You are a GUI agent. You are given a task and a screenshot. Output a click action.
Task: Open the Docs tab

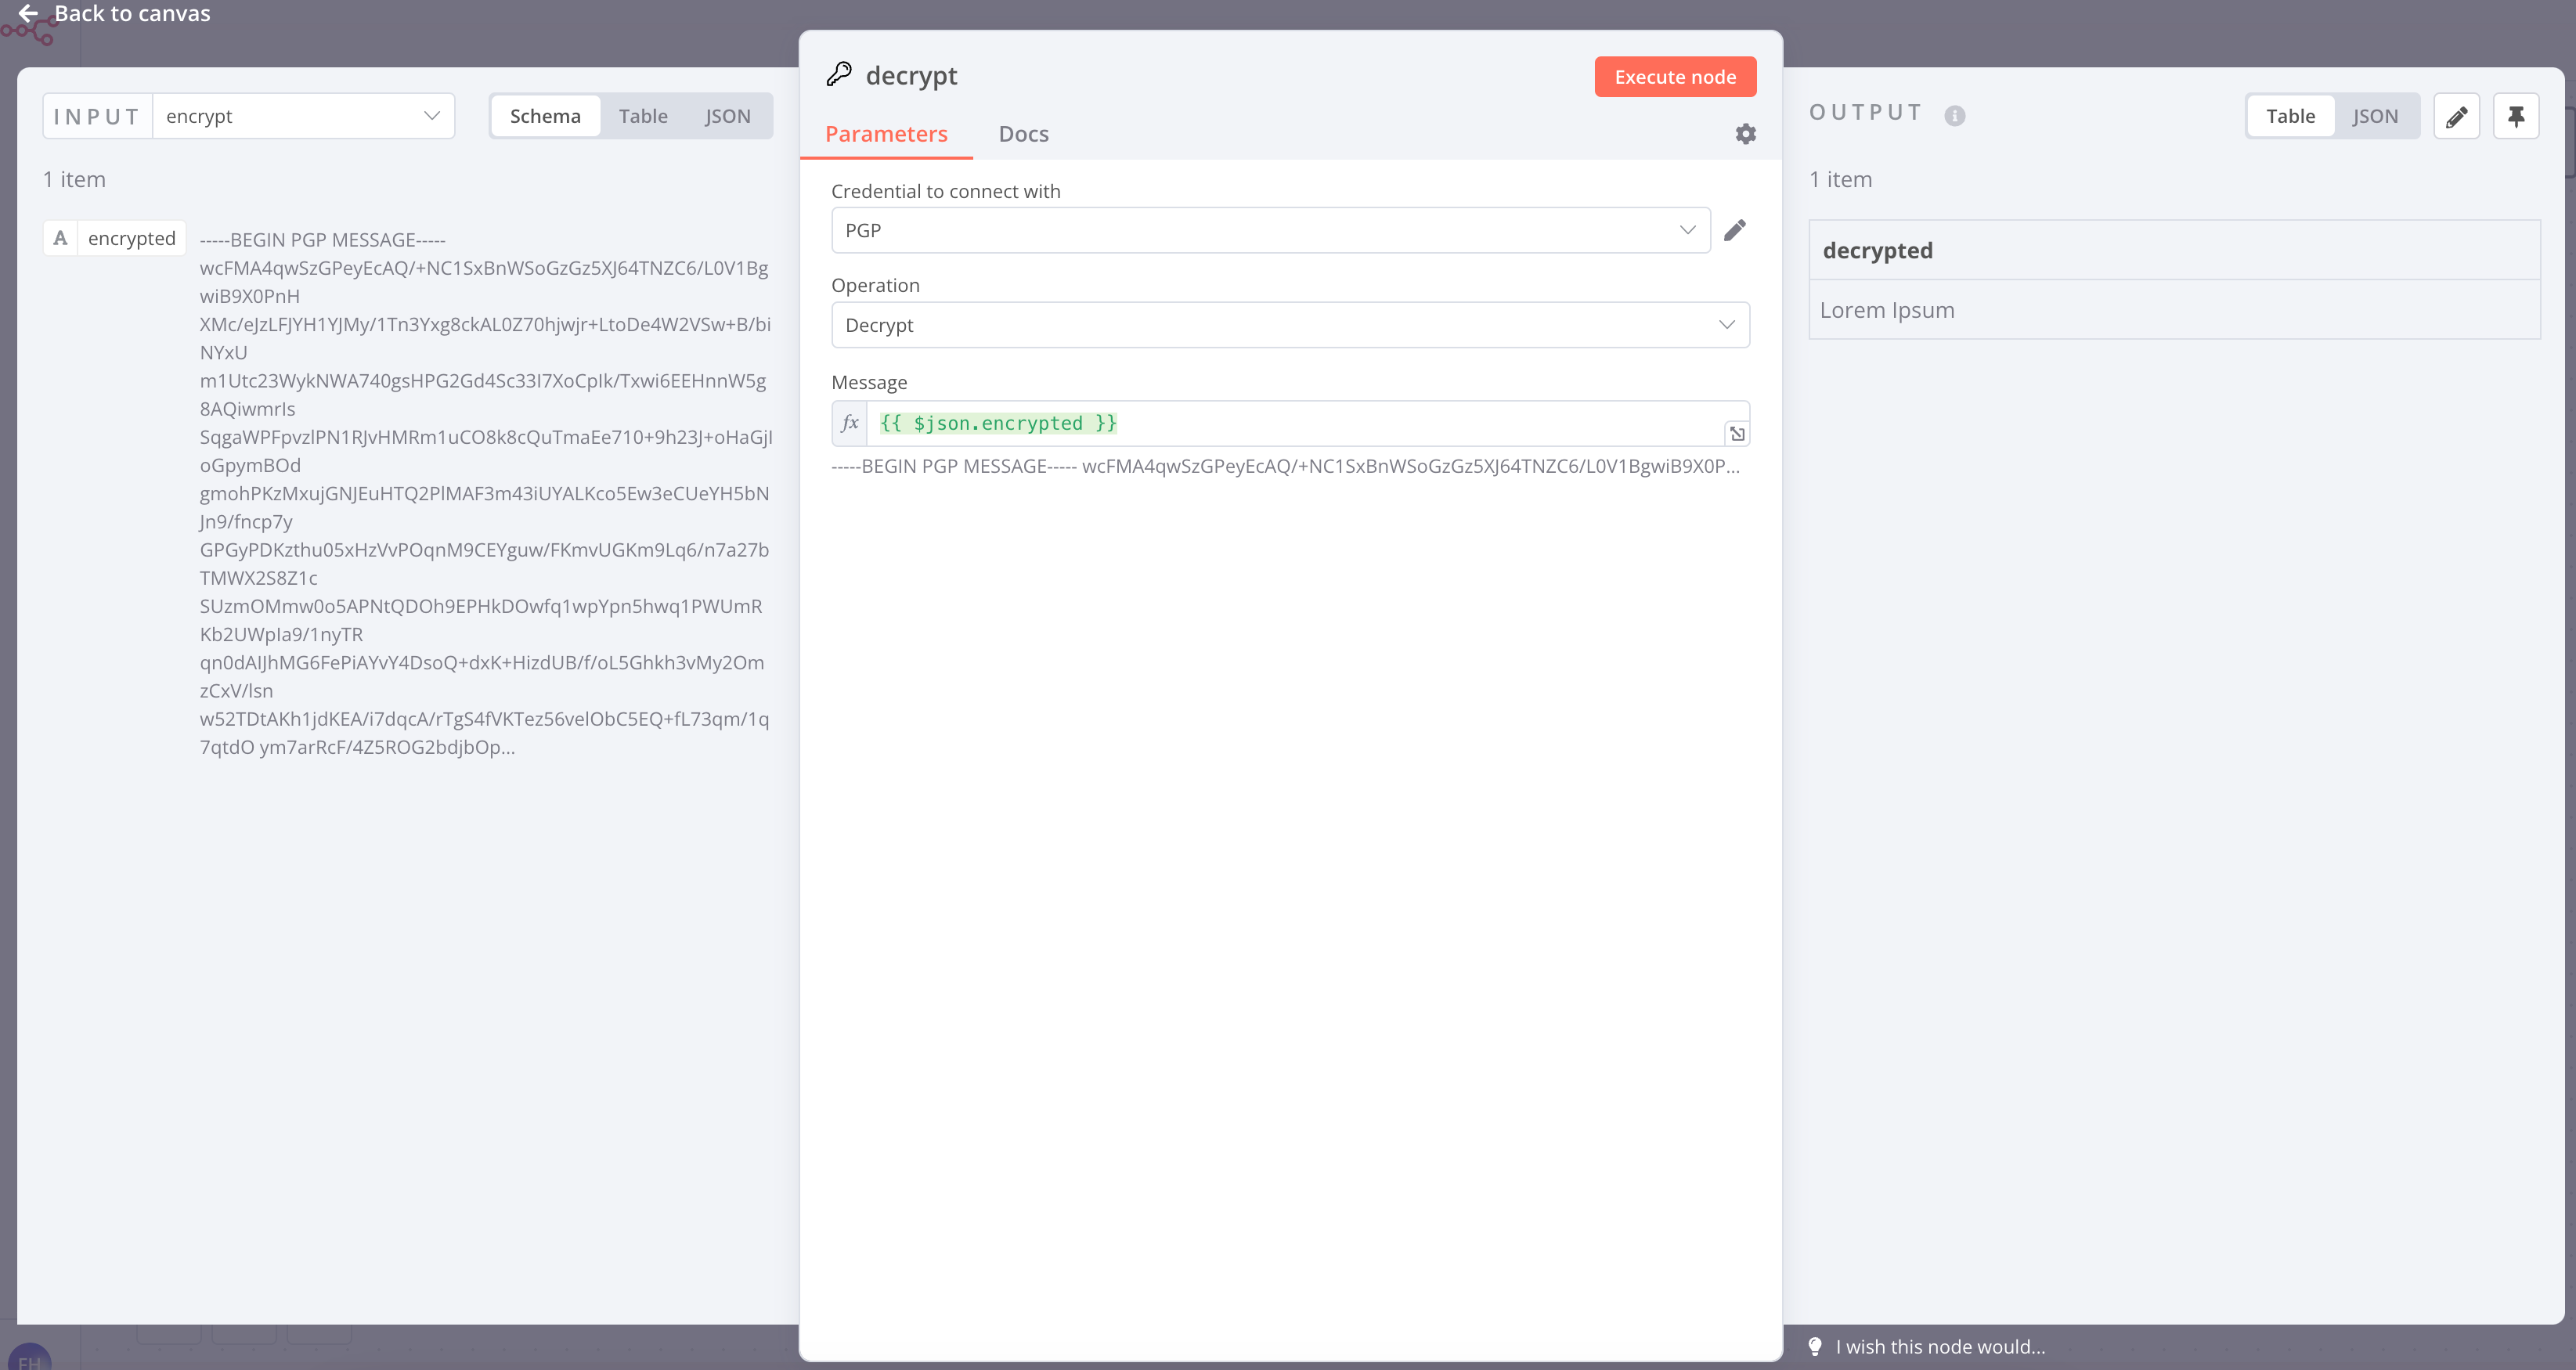click(1023, 134)
